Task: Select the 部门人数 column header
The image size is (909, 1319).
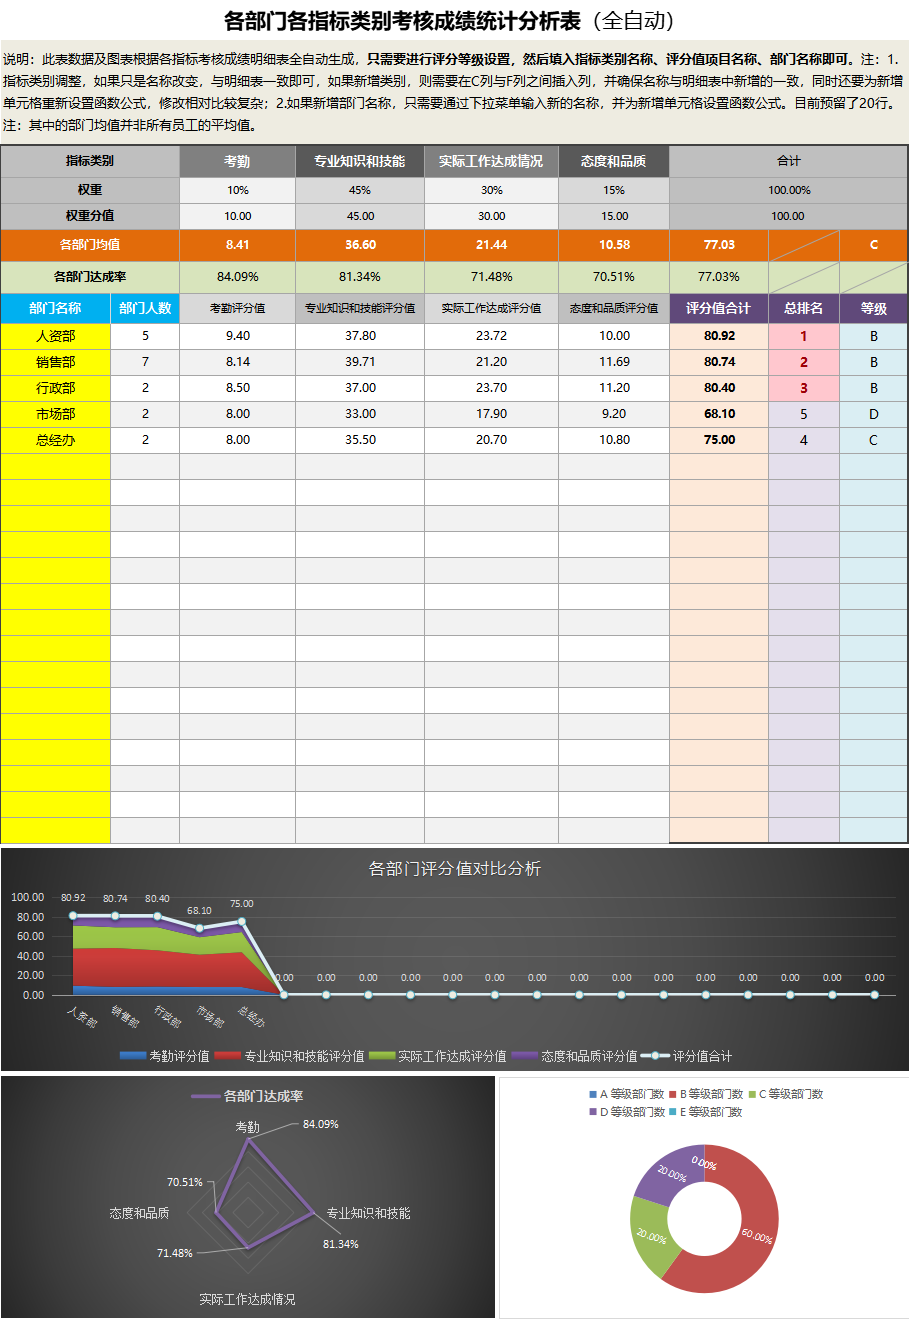Action: (x=145, y=308)
